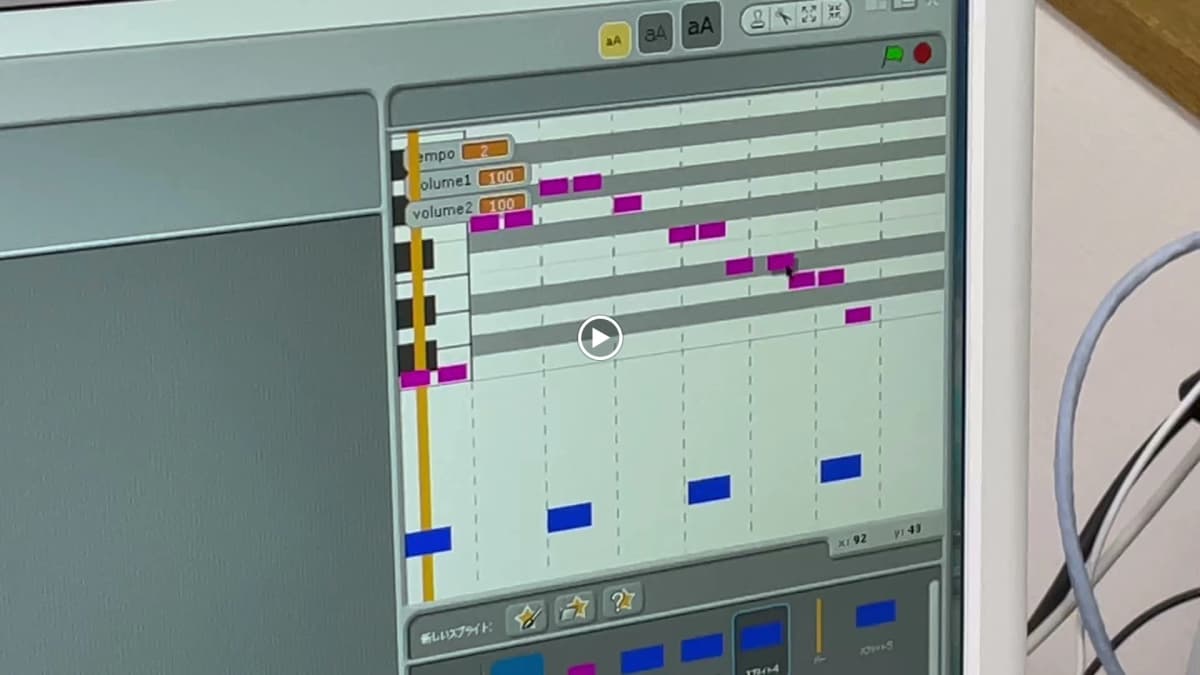Choose a new sprite from file folder icon

[x=574, y=607]
